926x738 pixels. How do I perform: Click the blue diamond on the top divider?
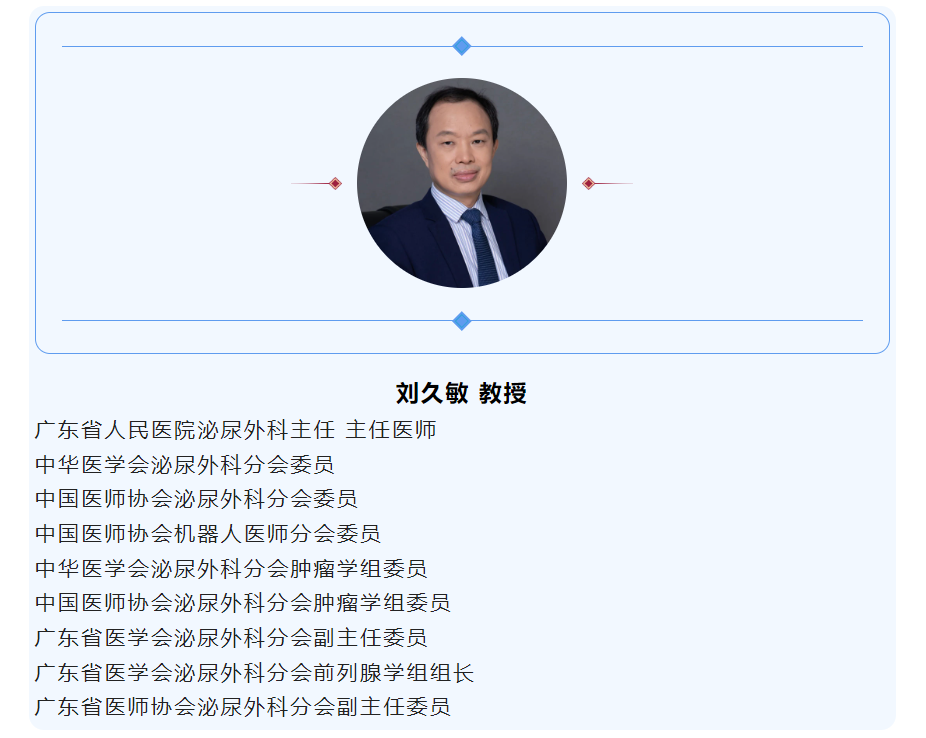point(462,46)
